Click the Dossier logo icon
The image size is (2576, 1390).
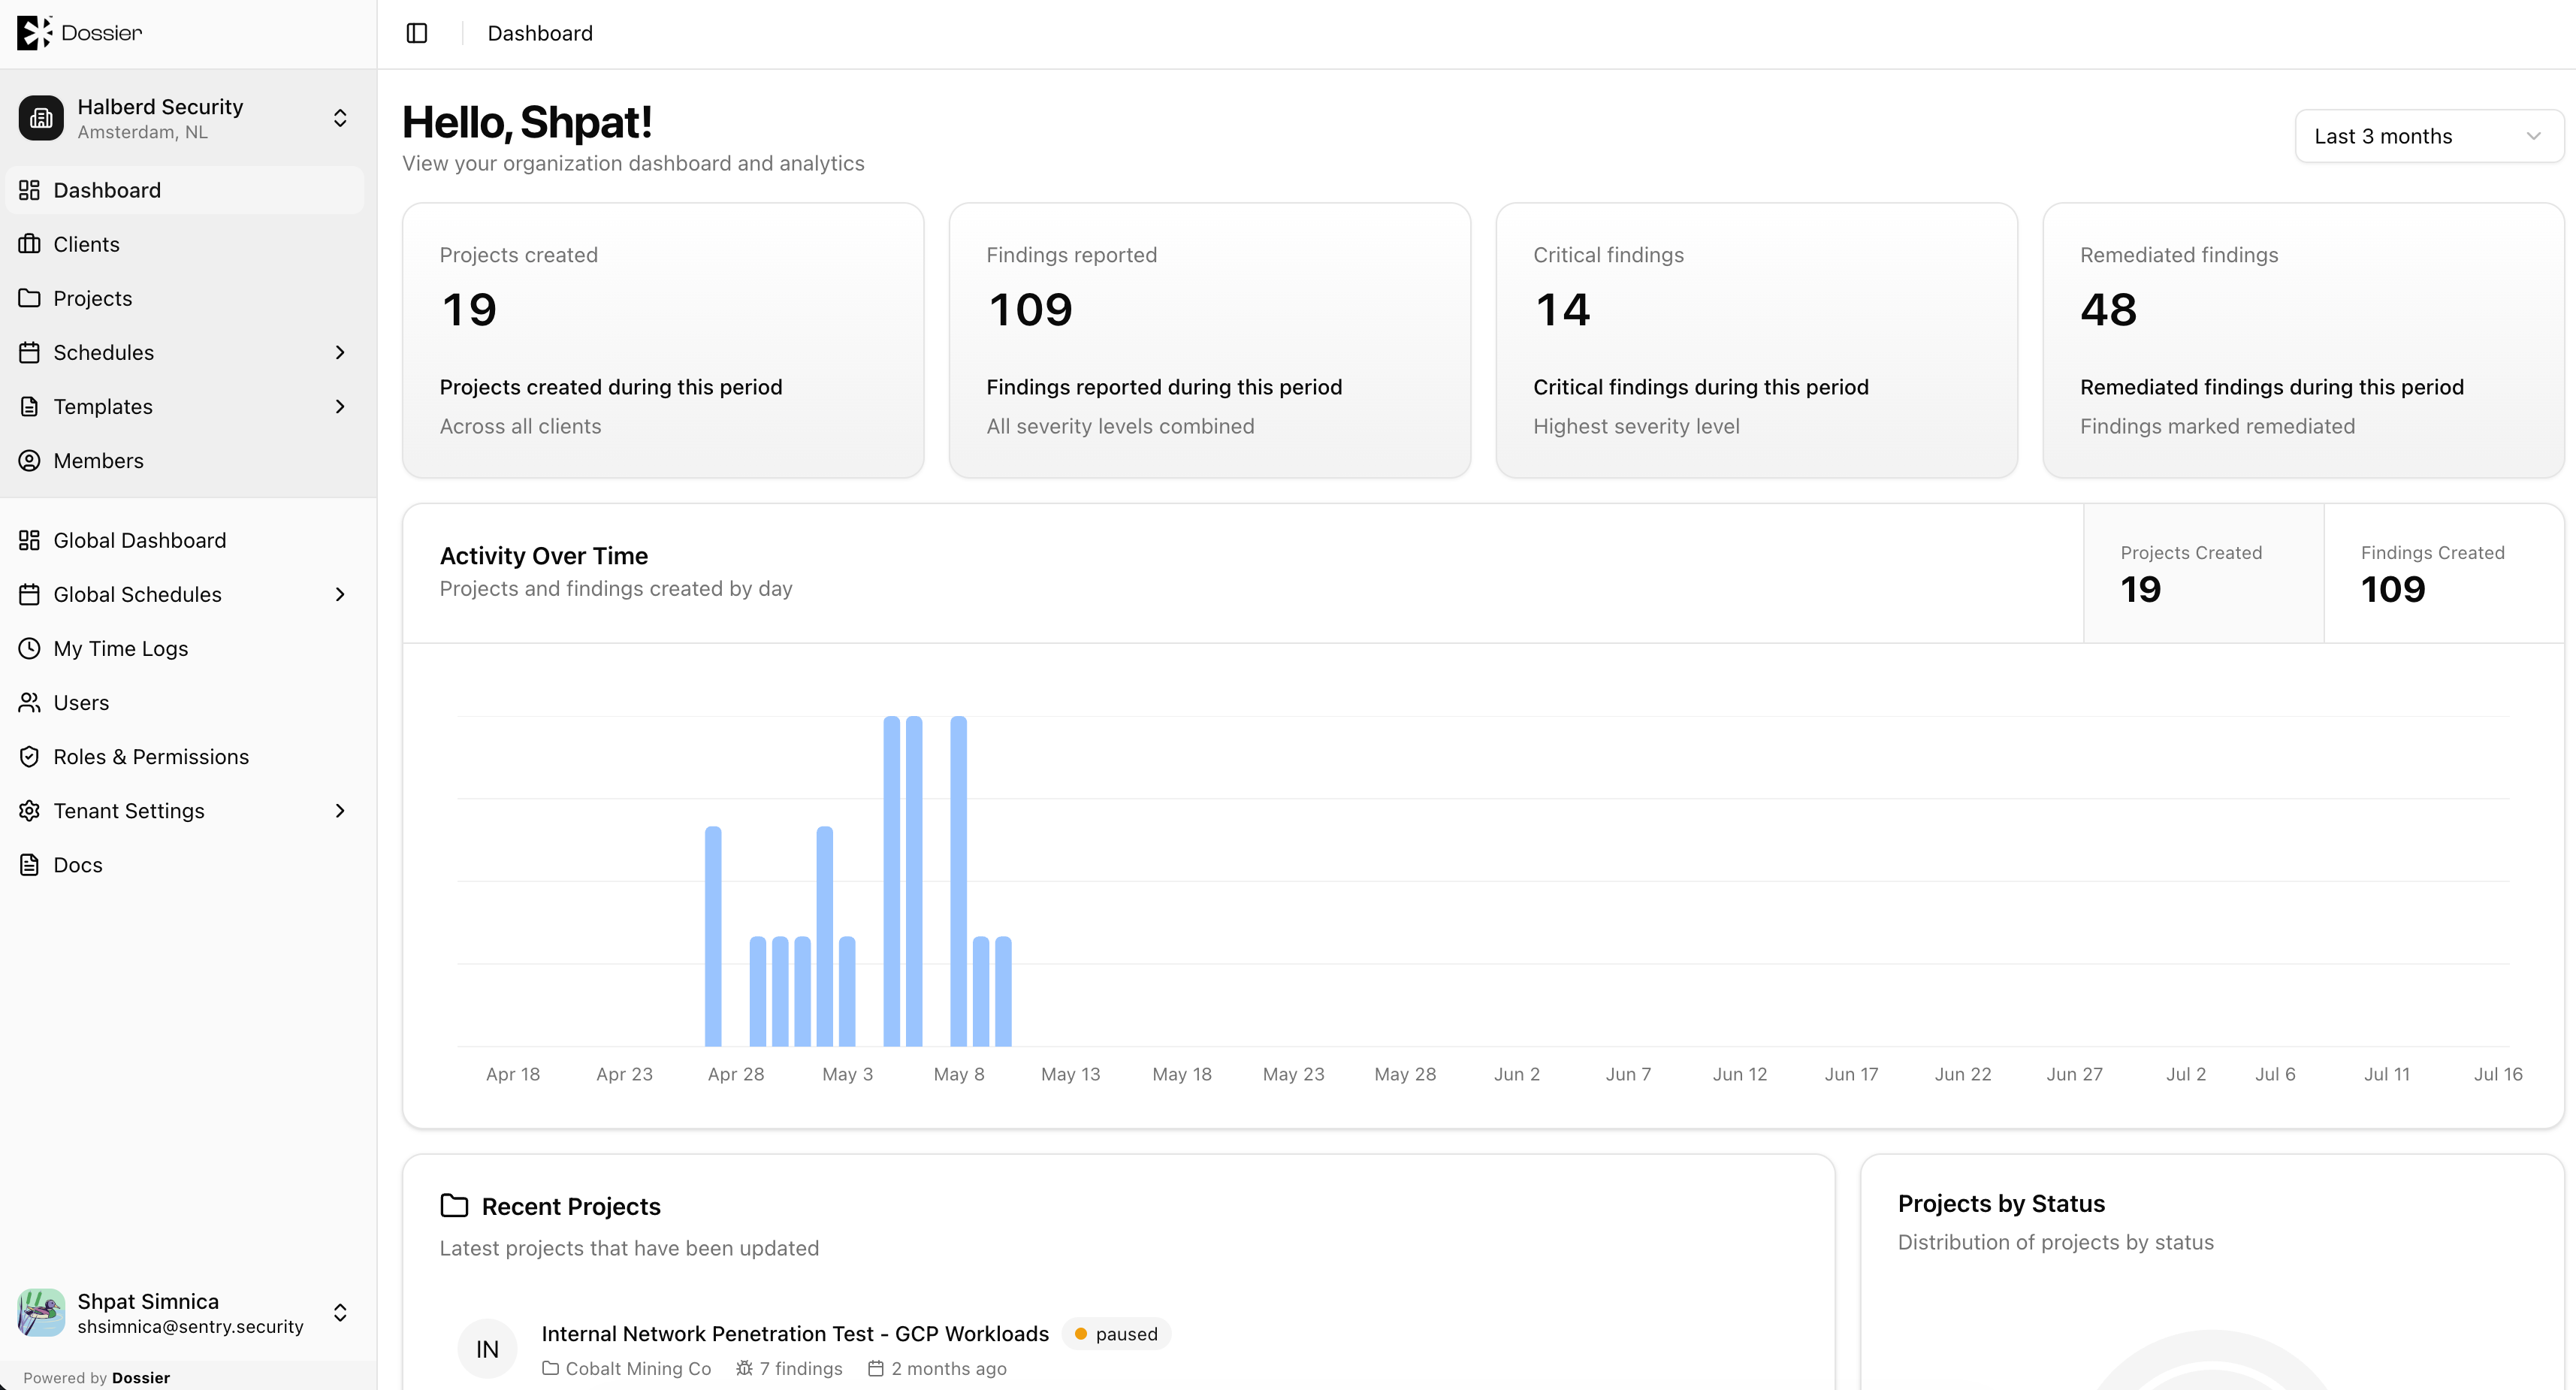[34, 32]
